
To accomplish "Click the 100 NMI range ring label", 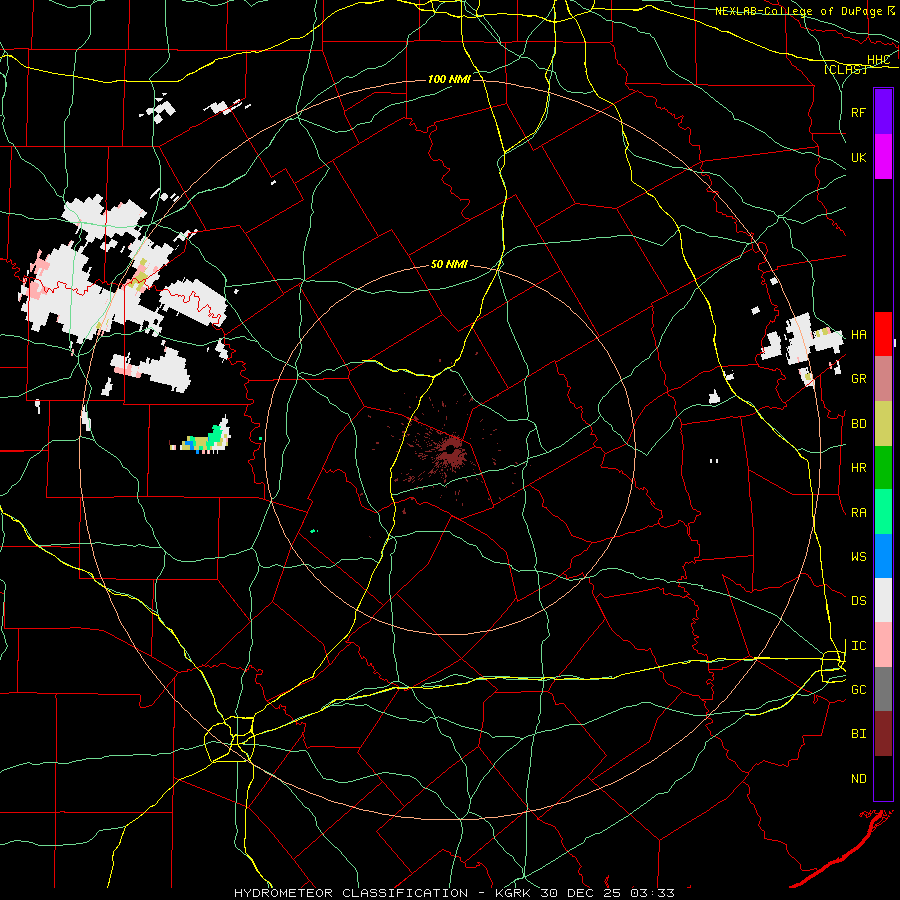I will pyautogui.click(x=449, y=79).
